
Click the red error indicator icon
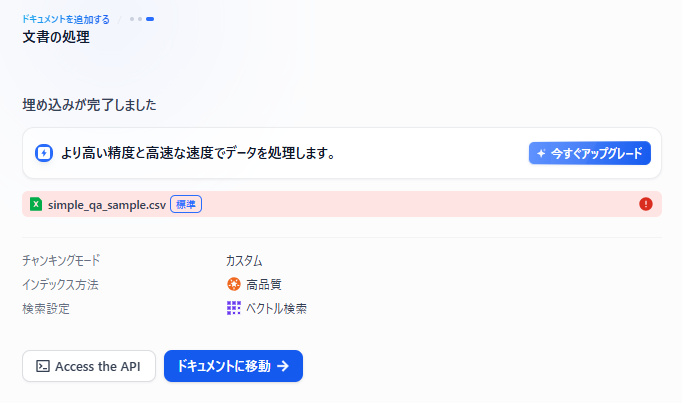(646, 204)
